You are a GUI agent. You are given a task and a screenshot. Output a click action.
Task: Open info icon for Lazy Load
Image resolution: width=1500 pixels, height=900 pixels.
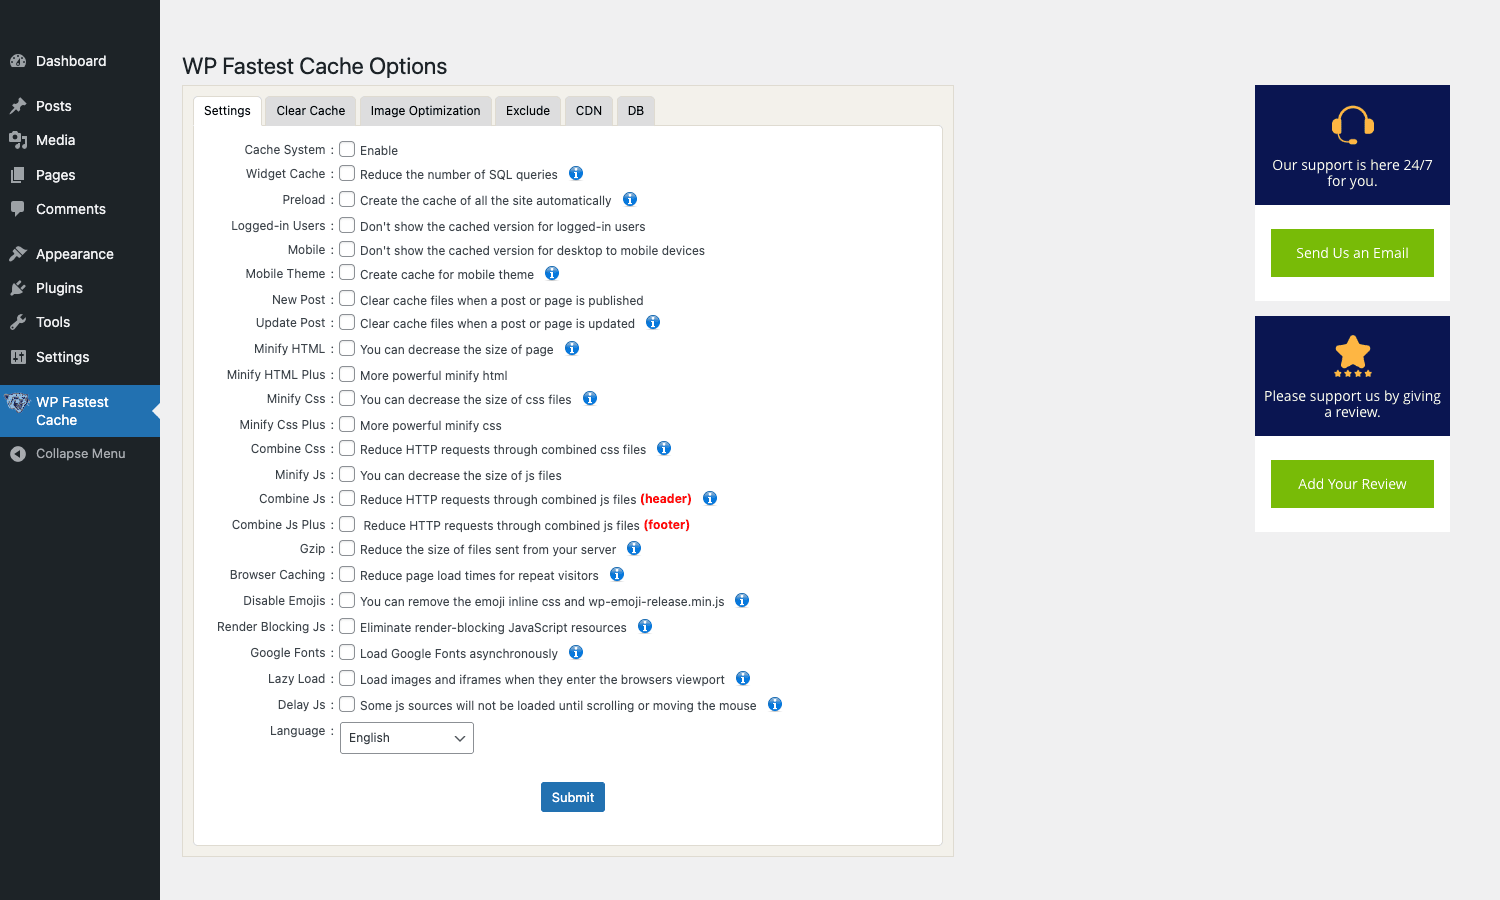point(743,678)
